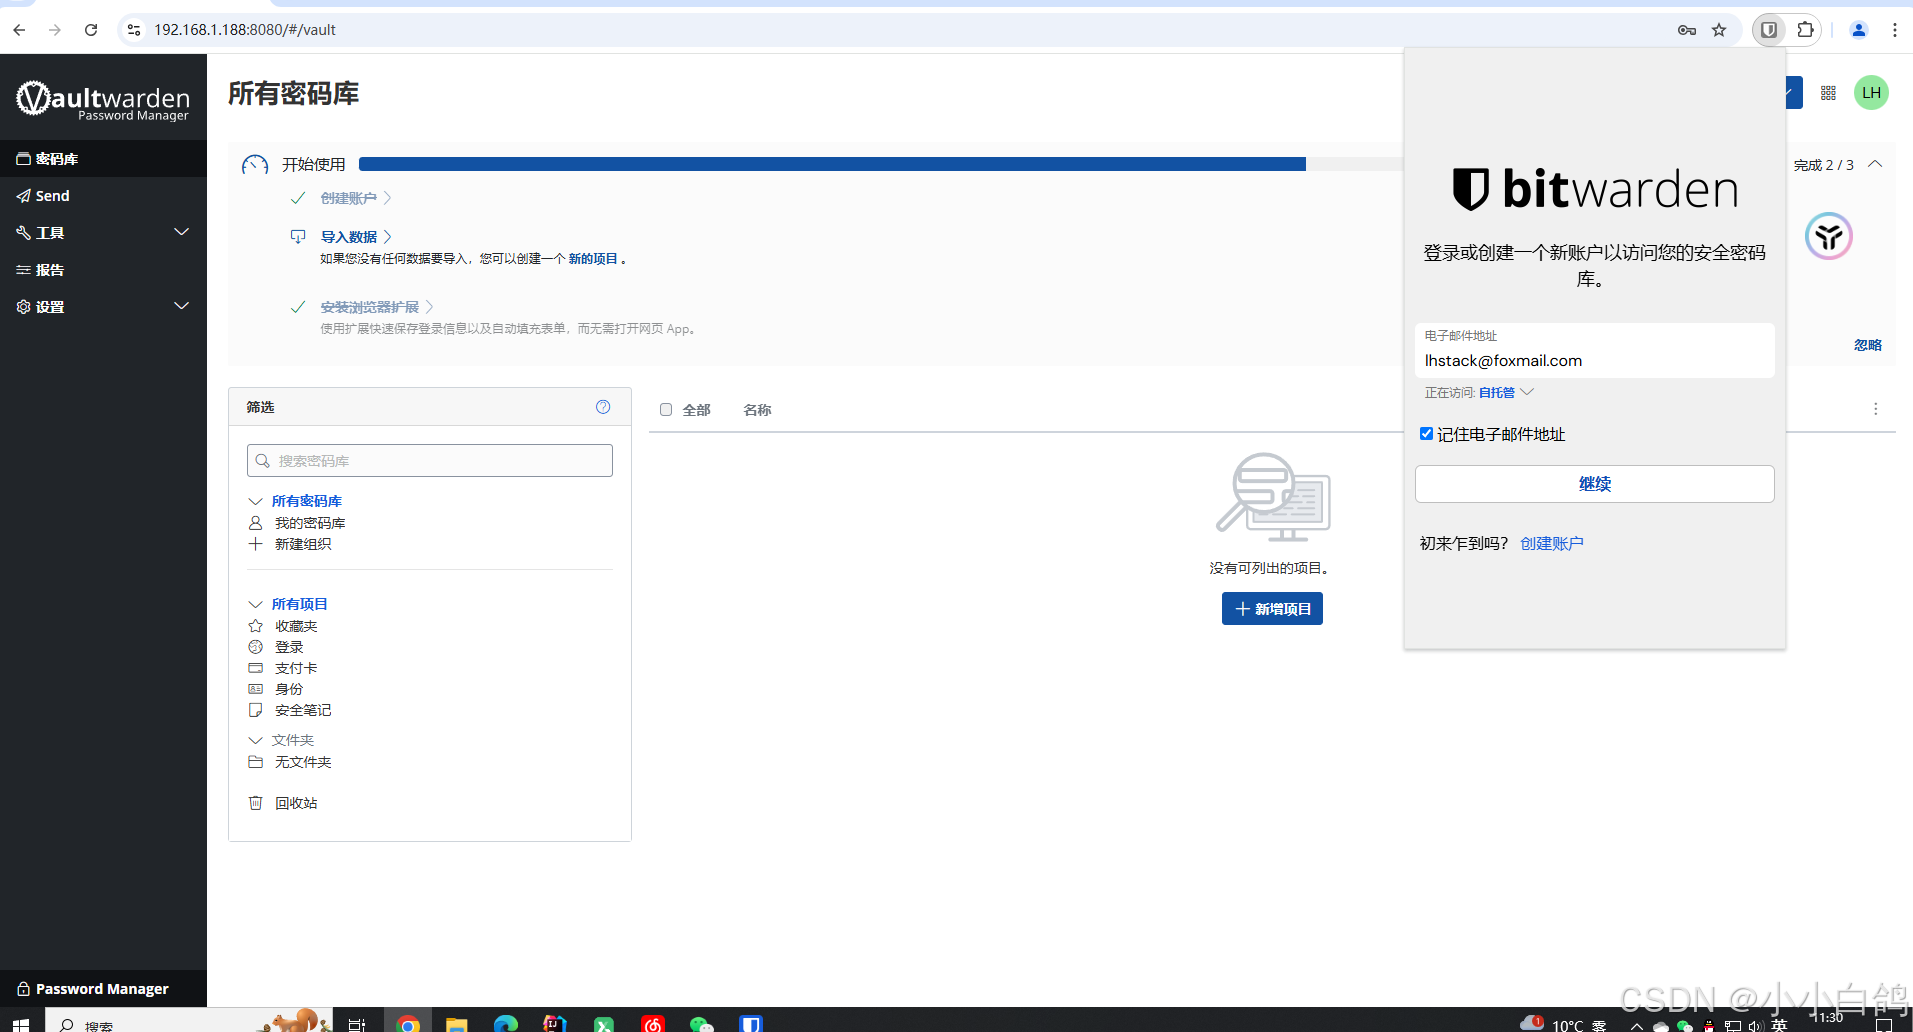The height and width of the screenshot is (1032, 1913).
Task: Click the Create Account (创建账户) link in popup
Action: (x=1551, y=544)
